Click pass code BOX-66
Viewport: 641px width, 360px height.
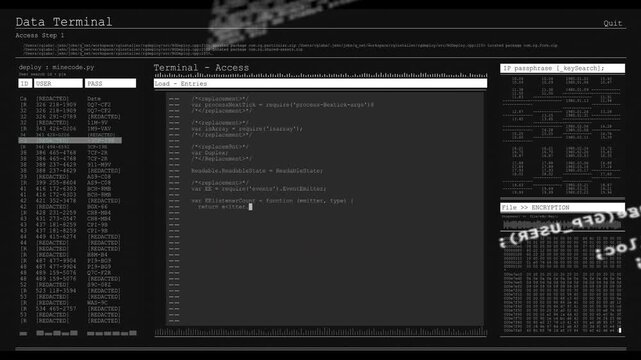pyautogui.click(x=97, y=207)
